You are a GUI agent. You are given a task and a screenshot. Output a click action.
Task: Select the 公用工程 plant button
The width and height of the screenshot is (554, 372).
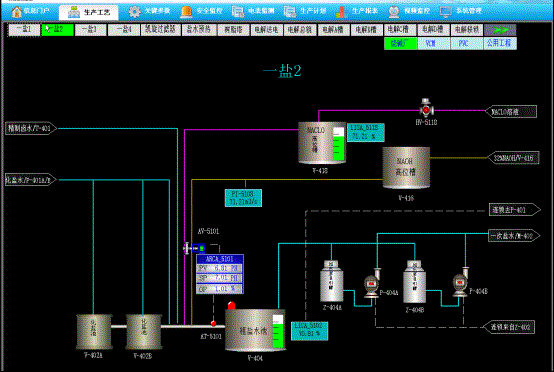coord(500,43)
